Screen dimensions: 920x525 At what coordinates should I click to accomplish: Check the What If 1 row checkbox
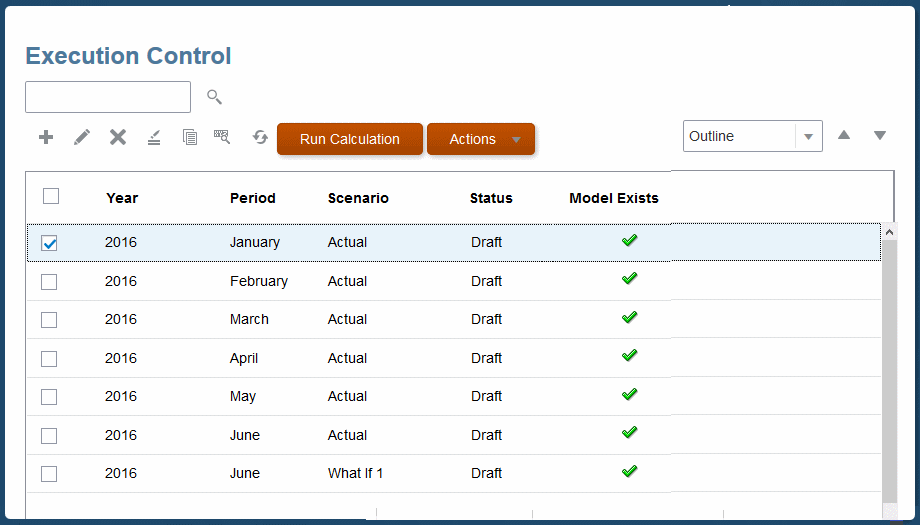click(49, 474)
